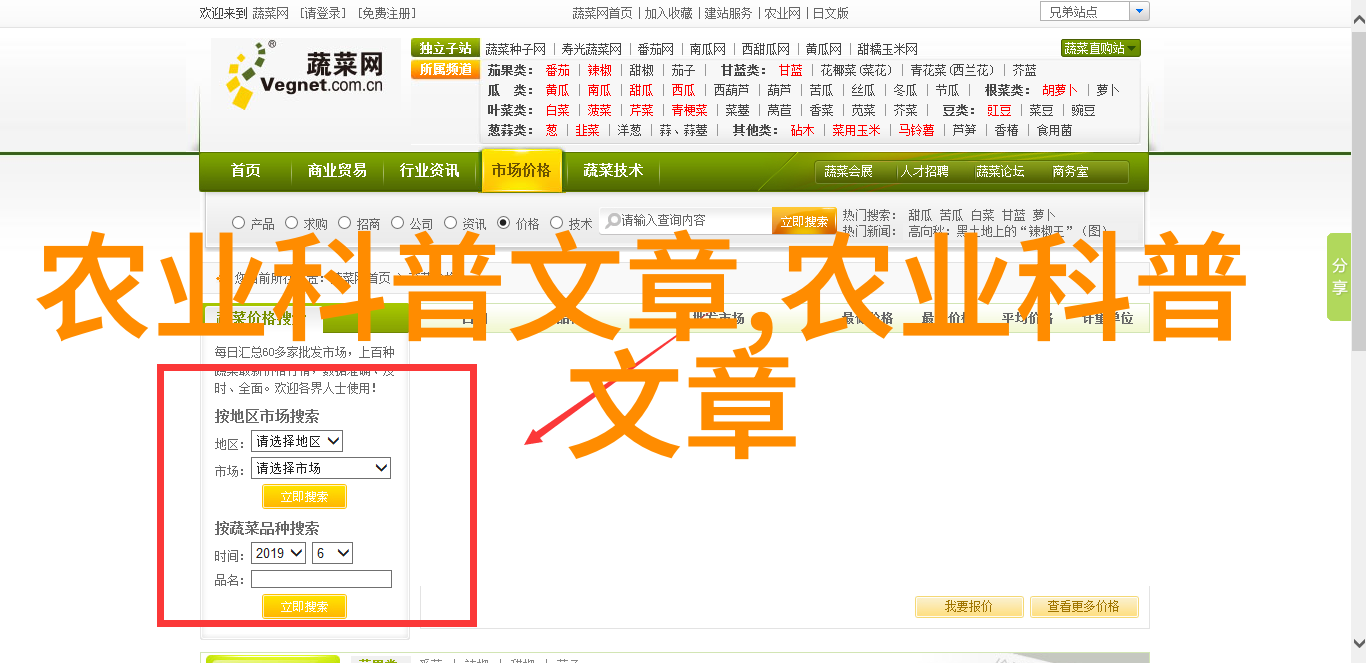Open the 行业资讯 nav tab
Image resolution: width=1366 pixels, height=663 pixels.
click(x=430, y=171)
